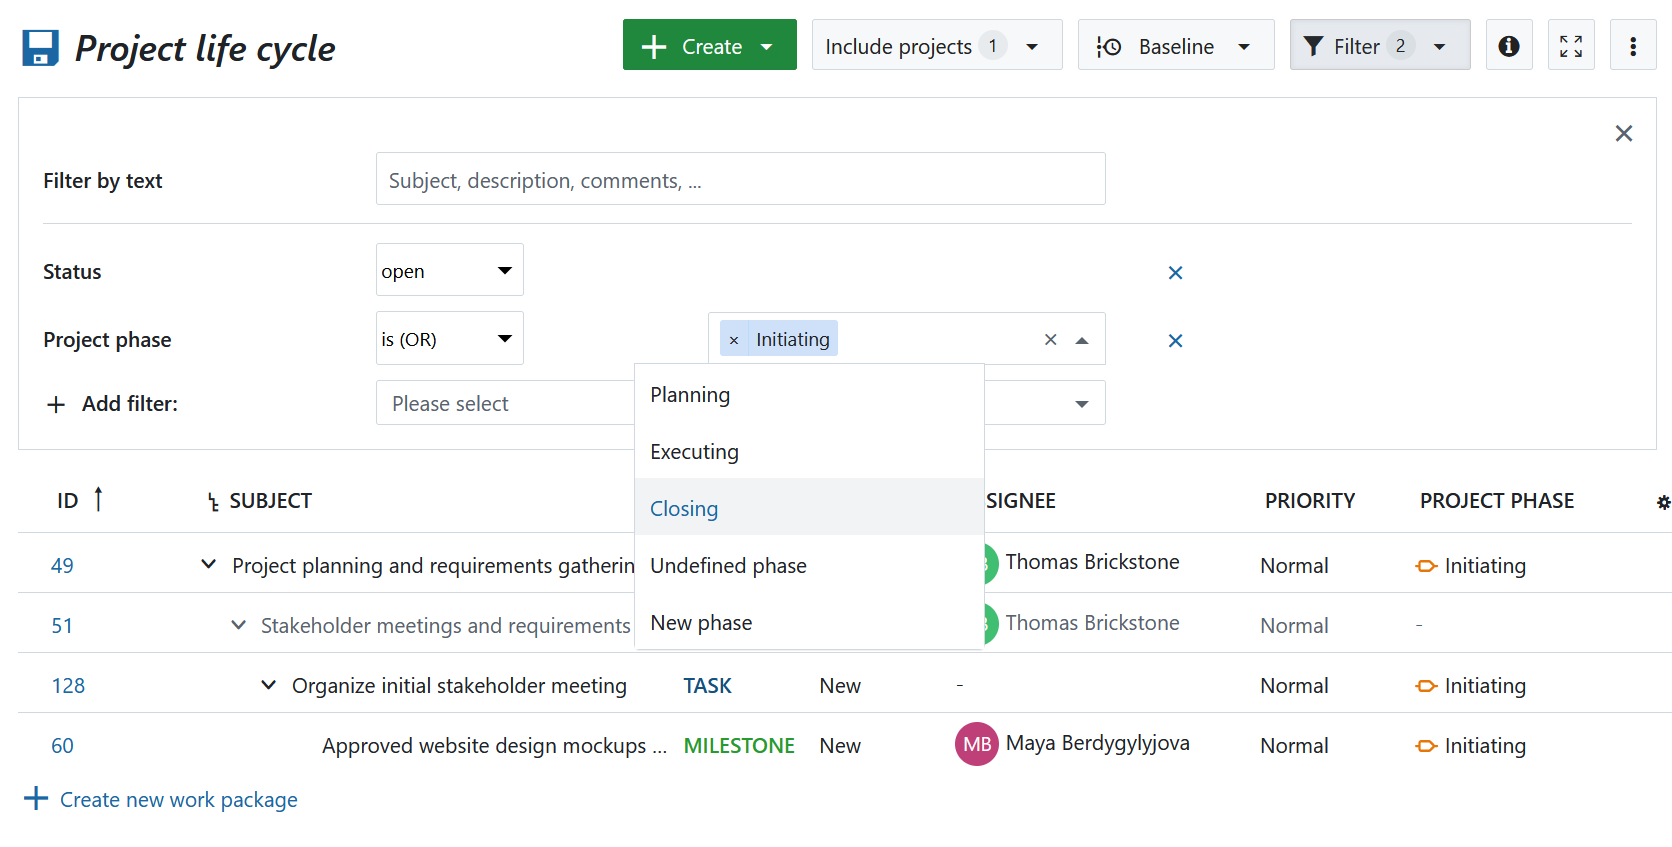The height and width of the screenshot is (847, 1672).
Task: Remove the Project phase filter row
Action: pos(1175,341)
